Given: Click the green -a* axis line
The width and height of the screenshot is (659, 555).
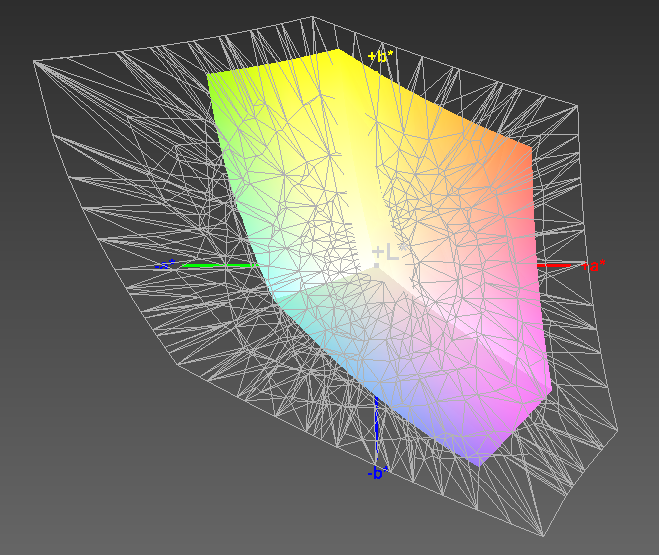Looking at the screenshot, I should 219,266.
